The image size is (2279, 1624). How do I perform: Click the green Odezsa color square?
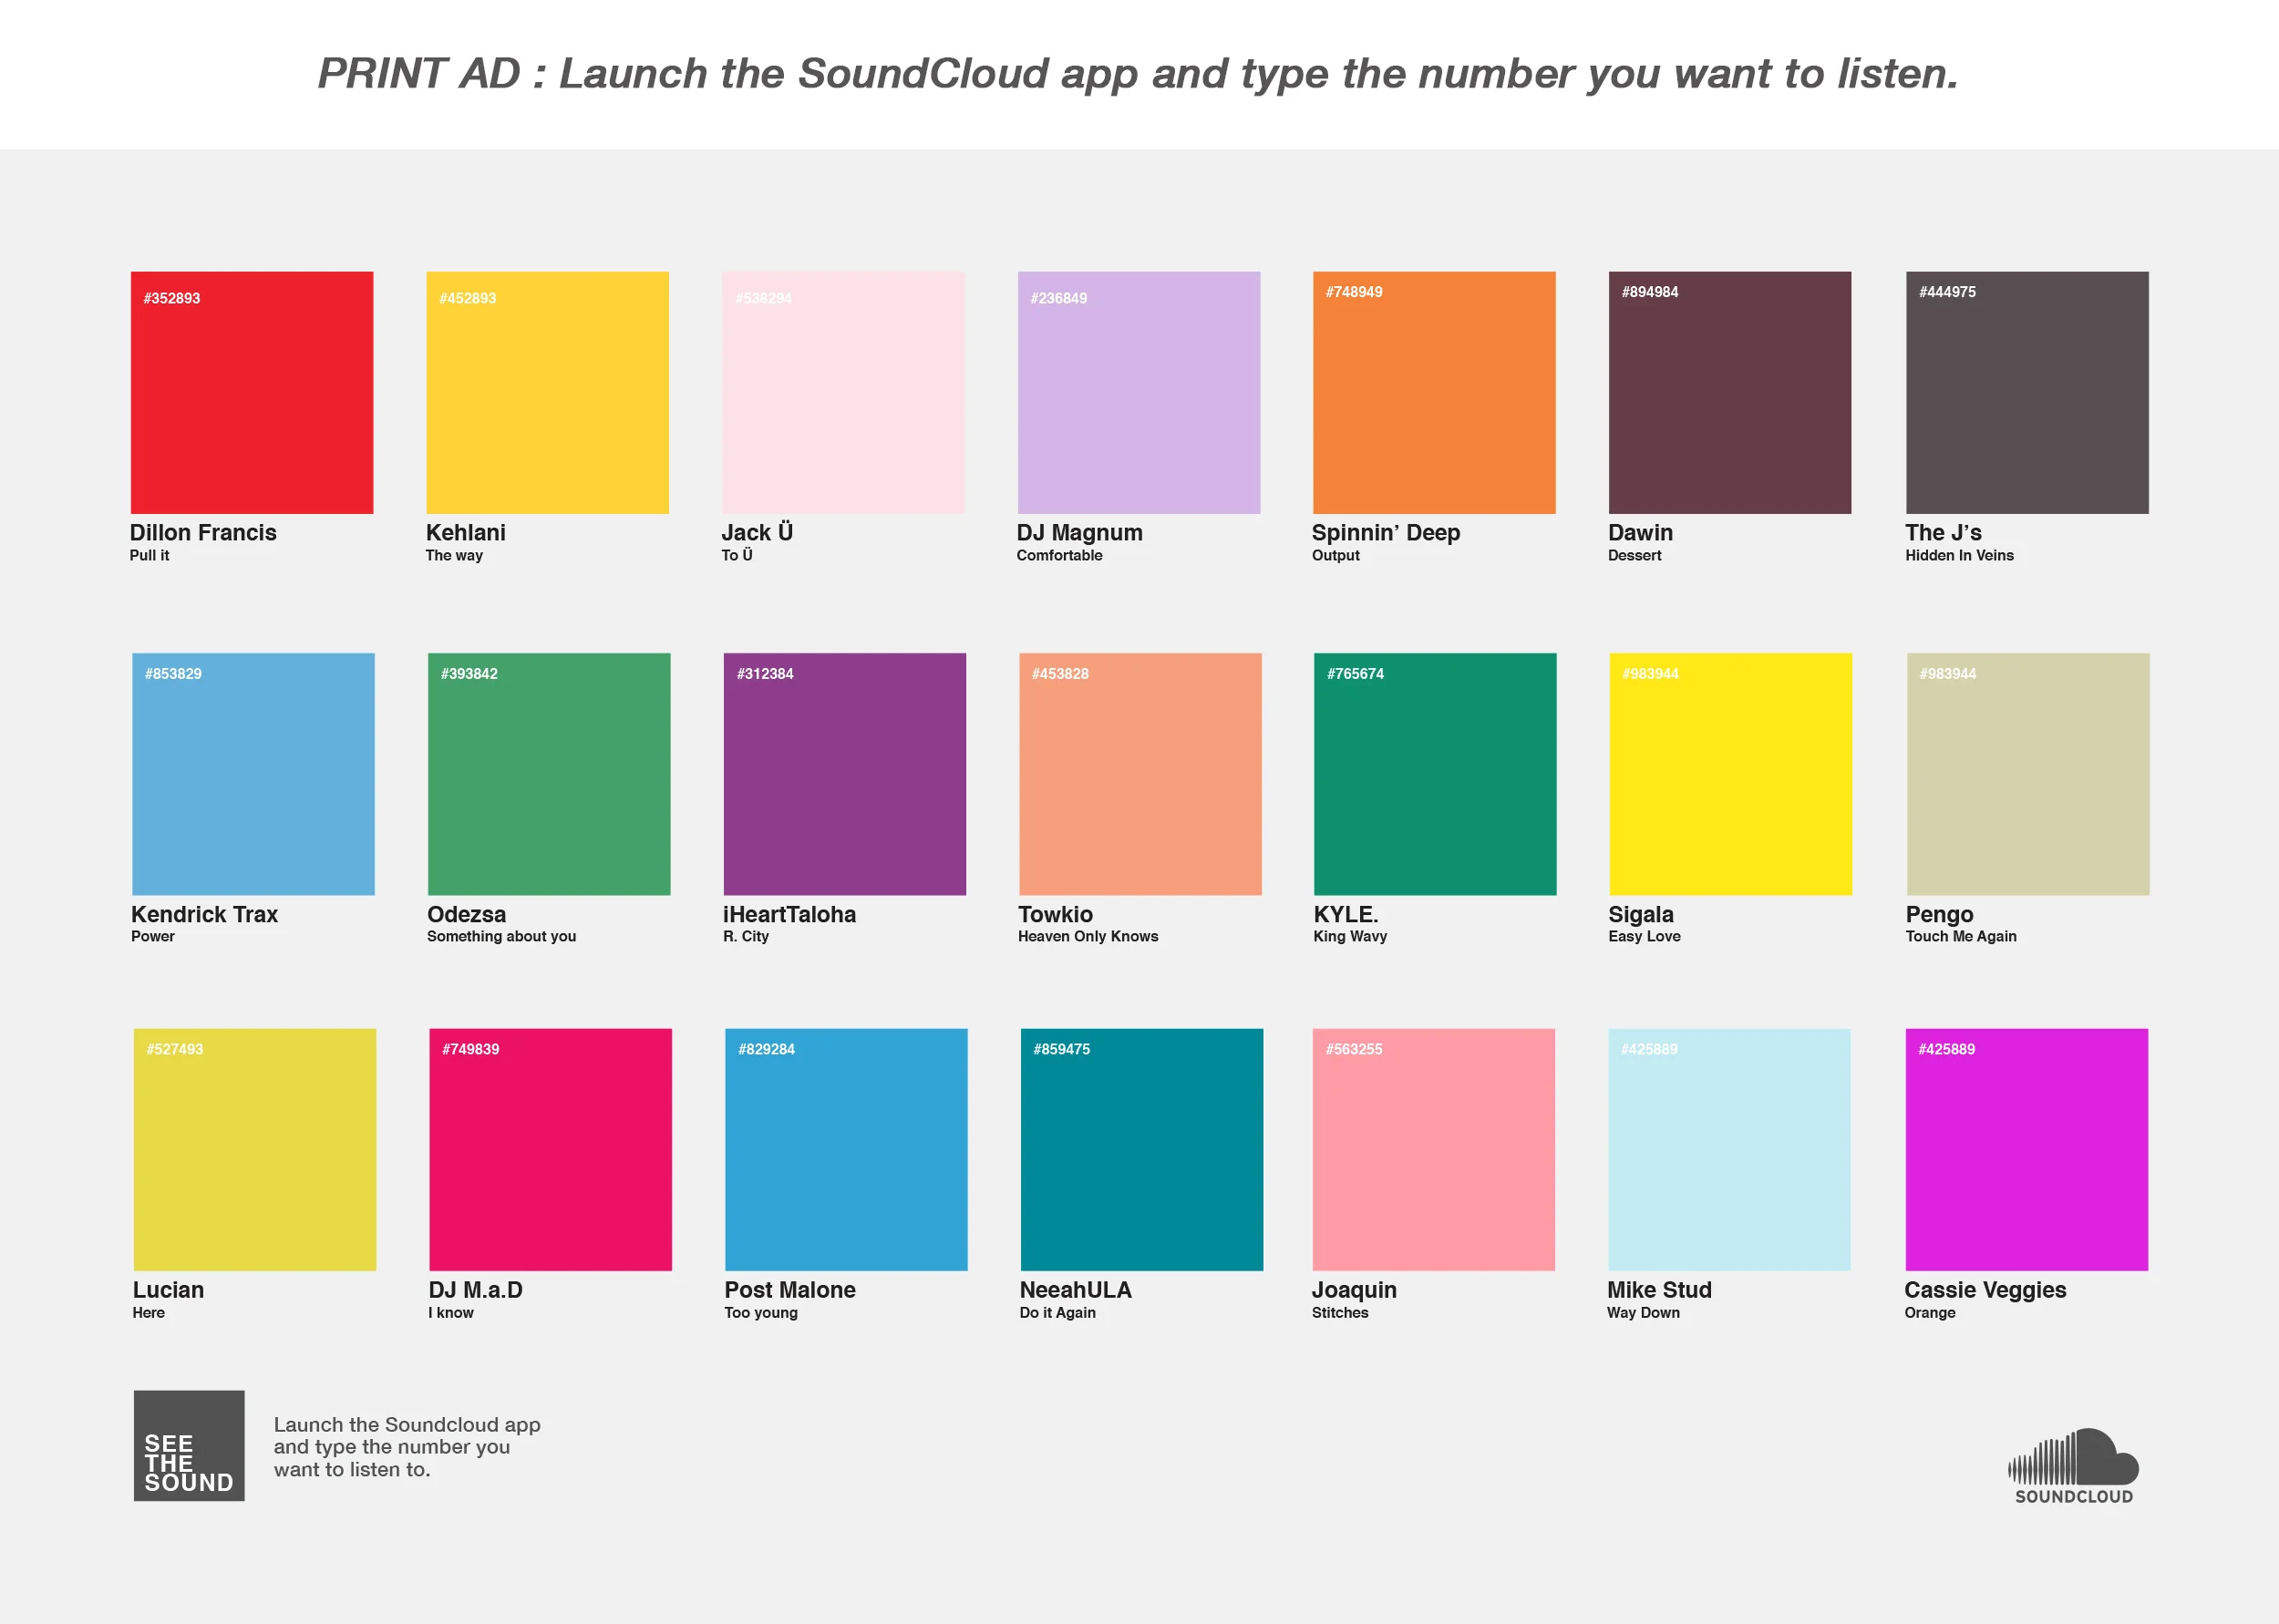click(x=549, y=774)
